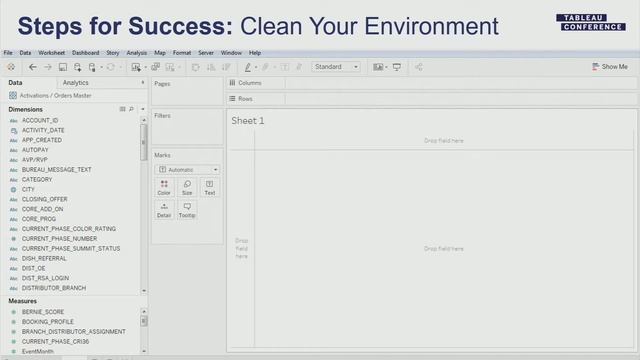Open the Help menu

coord(255,53)
